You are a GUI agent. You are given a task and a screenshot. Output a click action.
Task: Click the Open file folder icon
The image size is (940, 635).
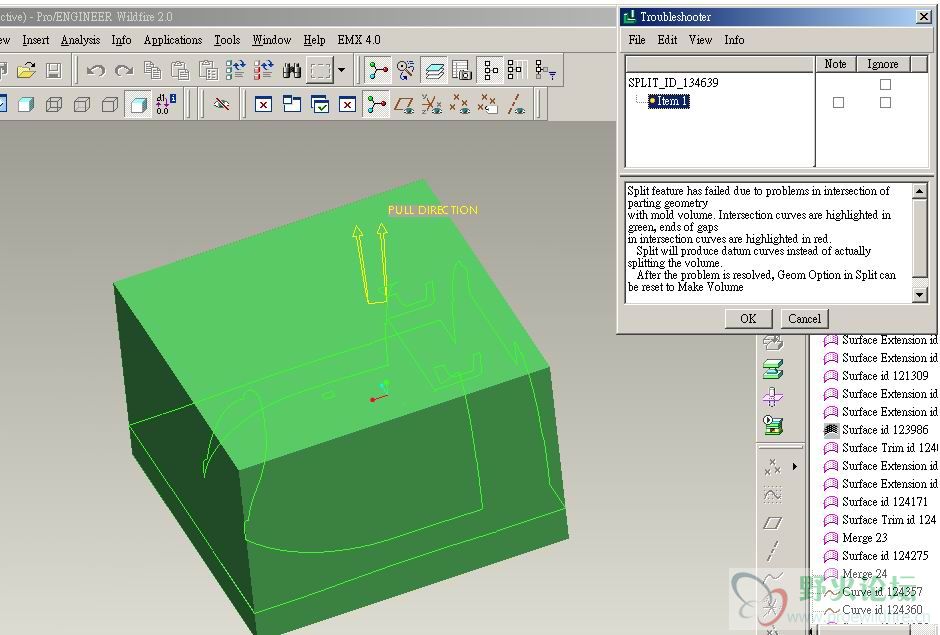pyautogui.click(x=26, y=70)
